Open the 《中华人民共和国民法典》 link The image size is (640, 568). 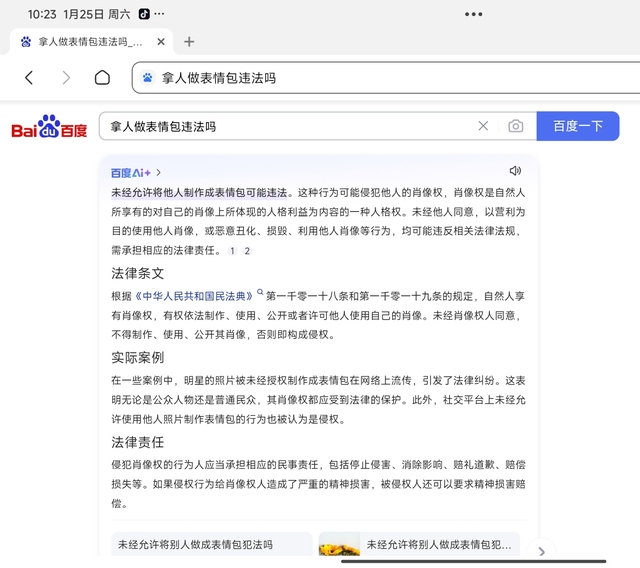(x=194, y=296)
